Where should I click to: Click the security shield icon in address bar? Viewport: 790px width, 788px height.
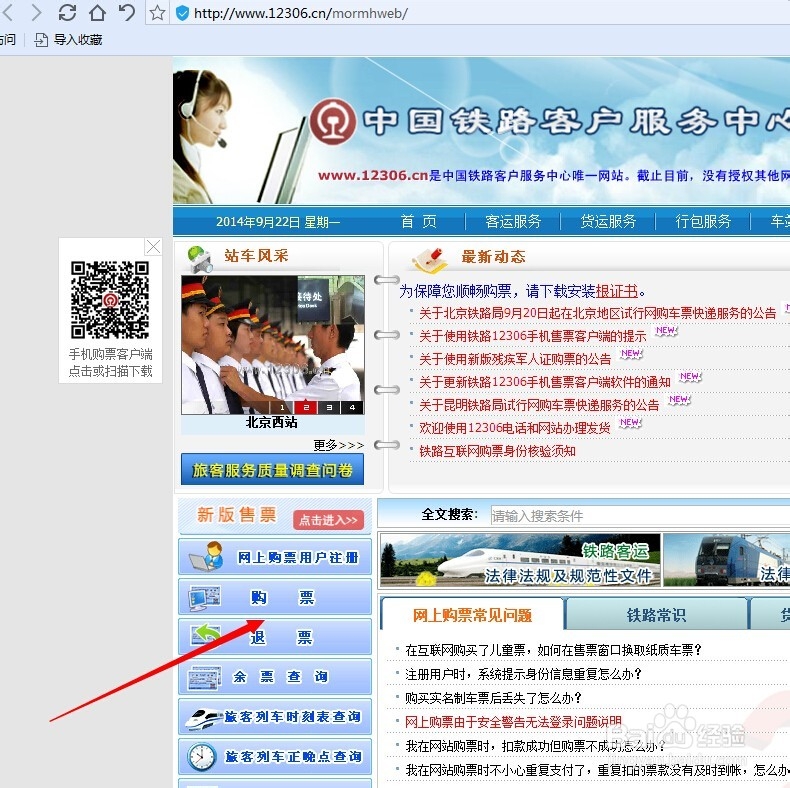pos(182,13)
